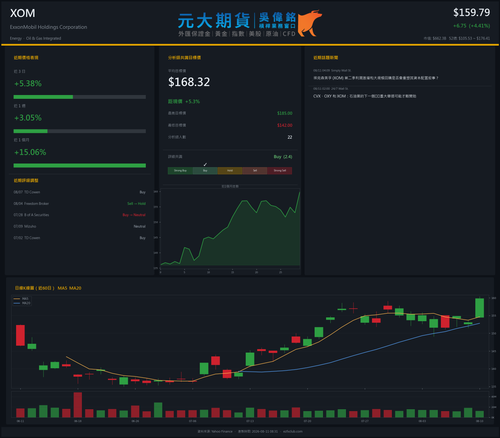Click the first large red candlestick
The width and height of the screenshot is (500, 438).
pos(20,335)
